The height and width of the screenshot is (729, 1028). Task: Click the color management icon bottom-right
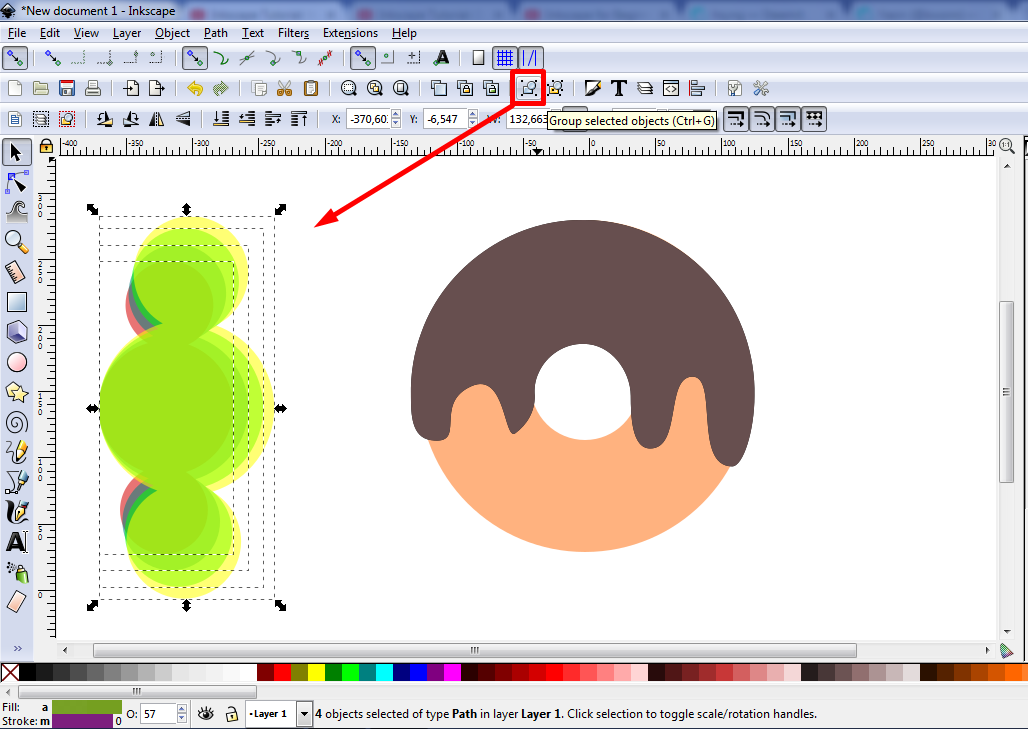pyautogui.click(x=1006, y=650)
